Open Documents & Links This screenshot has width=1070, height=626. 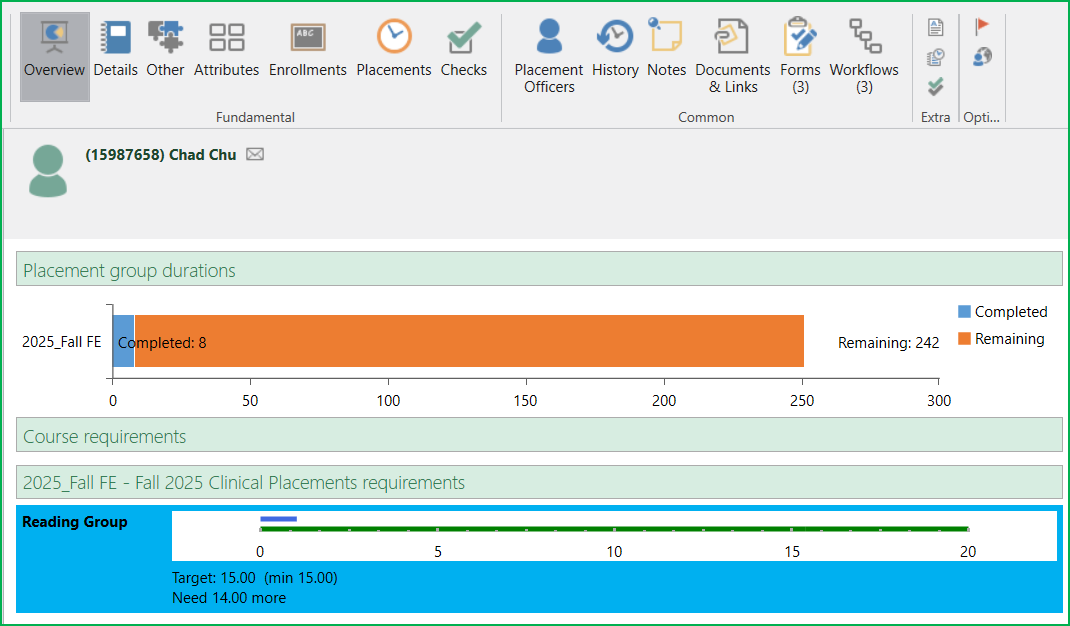732,57
